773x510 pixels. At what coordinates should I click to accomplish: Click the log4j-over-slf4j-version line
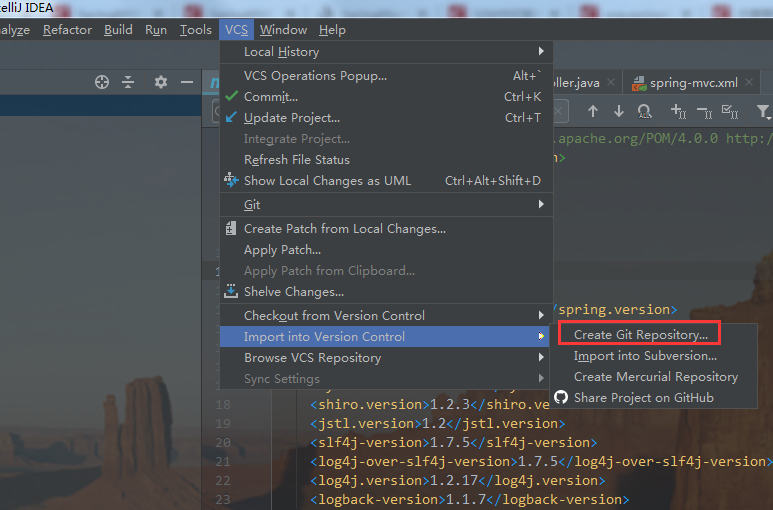click(x=541, y=461)
